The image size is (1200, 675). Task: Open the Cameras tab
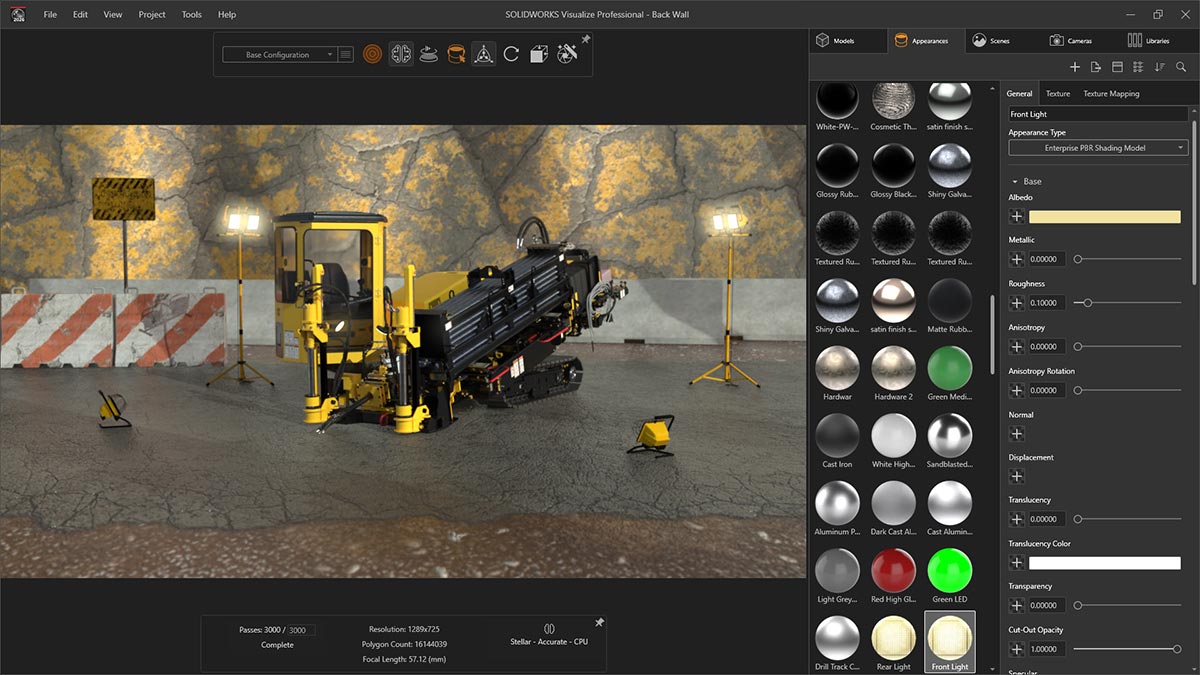(1071, 41)
